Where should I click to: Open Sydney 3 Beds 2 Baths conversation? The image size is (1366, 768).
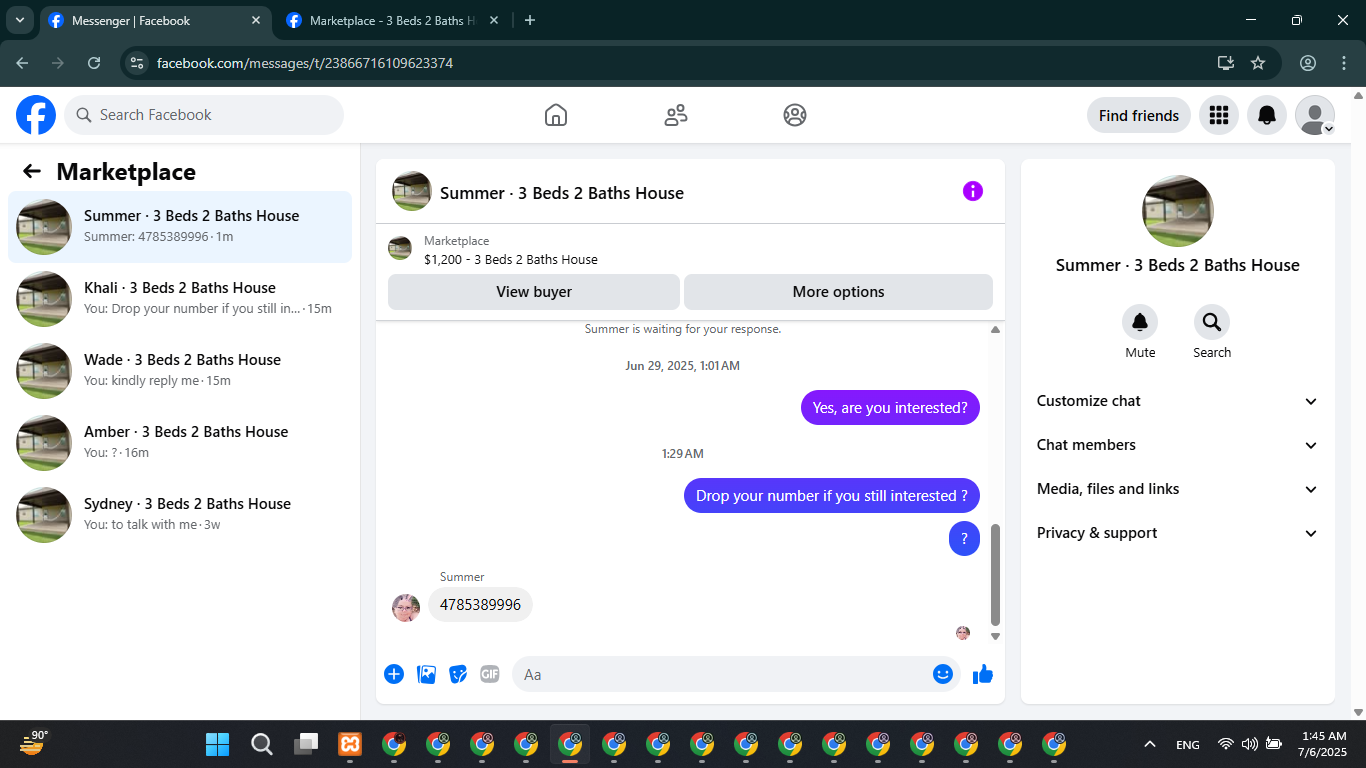pos(180,515)
